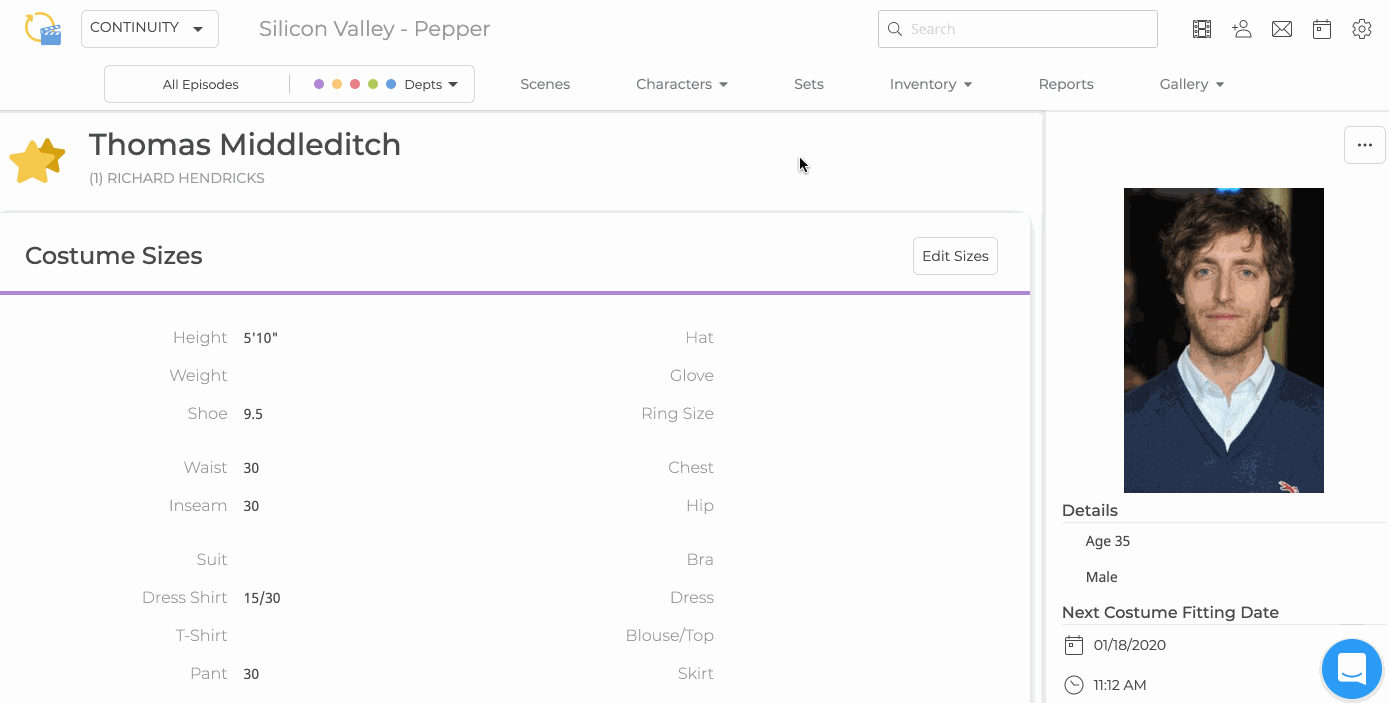Open the chat support bubble
This screenshot has height=703, width=1389.
[x=1352, y=668]
